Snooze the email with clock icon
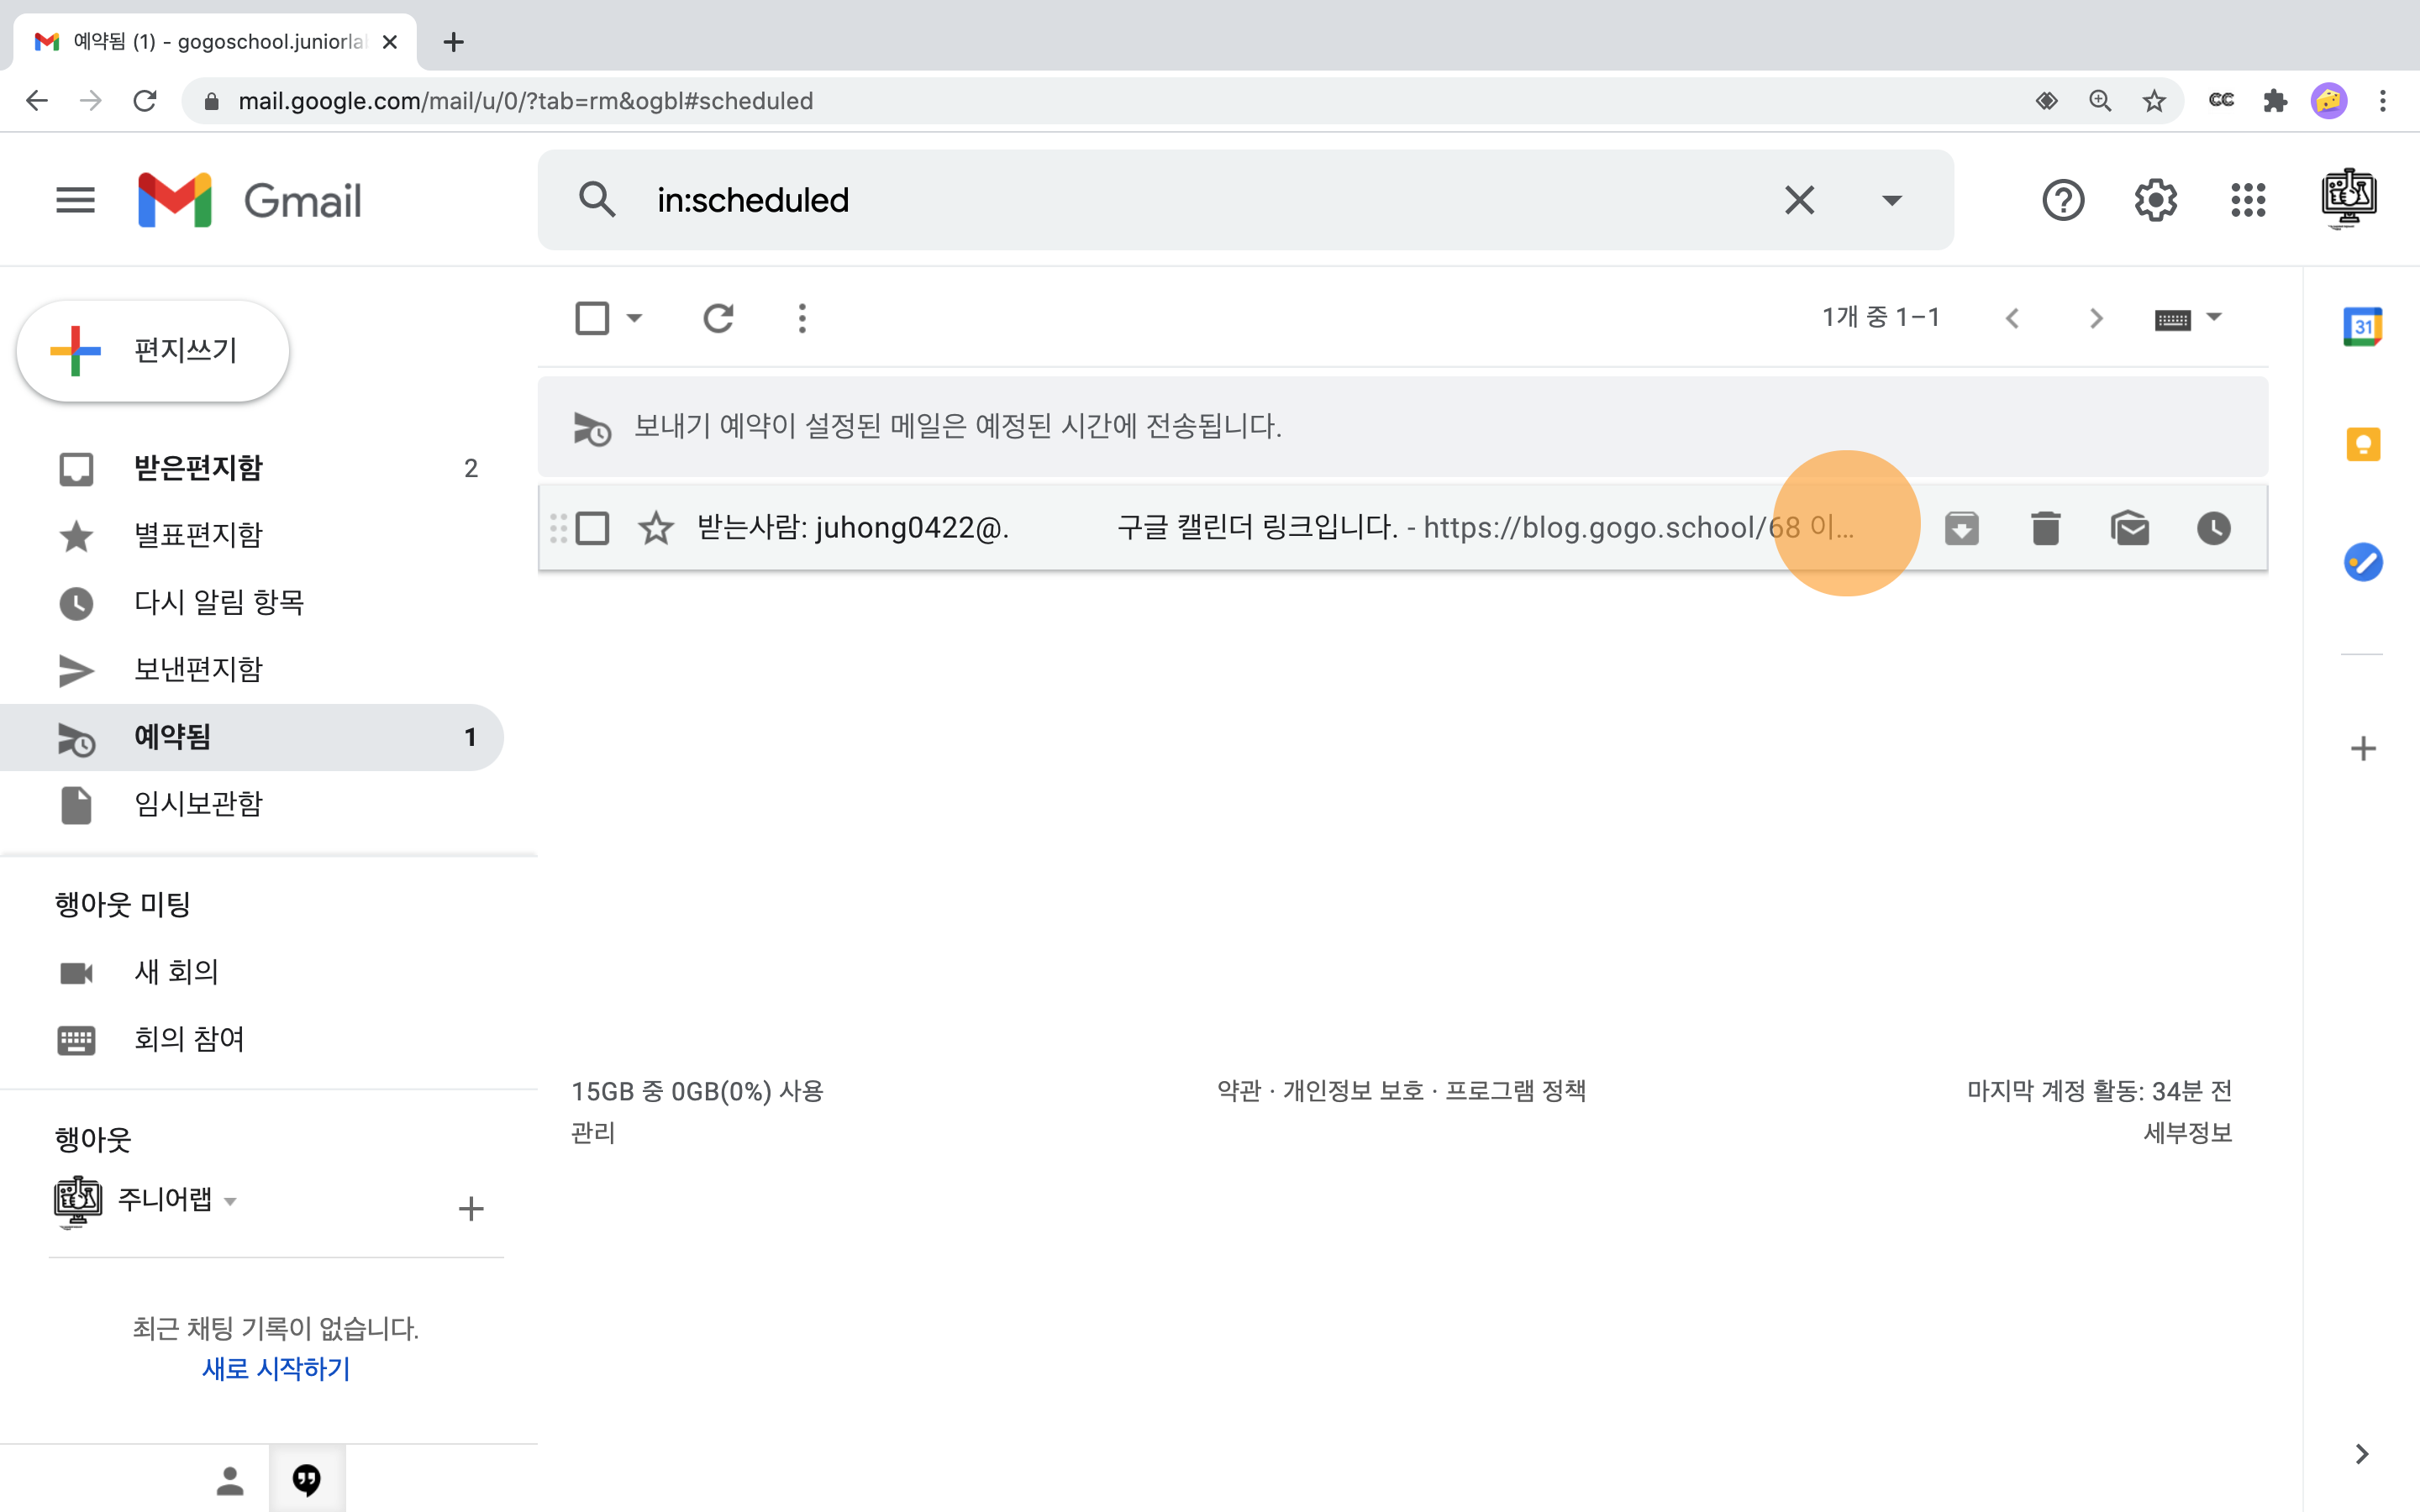The width and height of the screenshot is (2420, 1512). (x=2213, y=528)
